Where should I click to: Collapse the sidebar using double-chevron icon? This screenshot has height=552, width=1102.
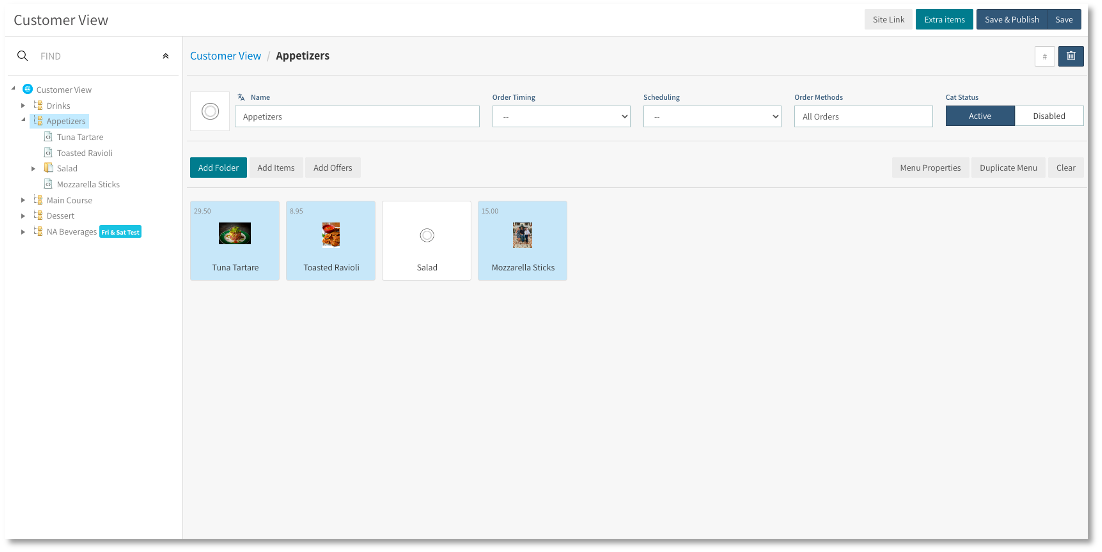click(166, 56)
